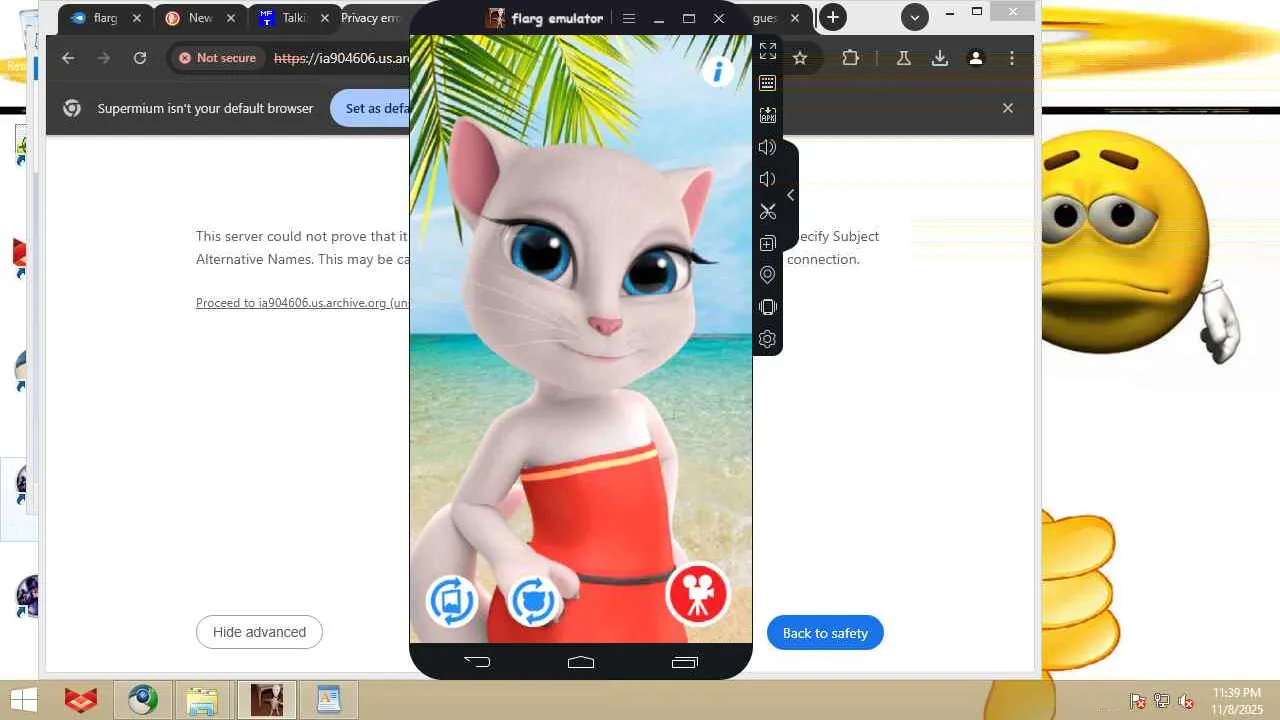
Task: Click the taskbar clock showing 11:39 PM
Action: pos(1237,700)
